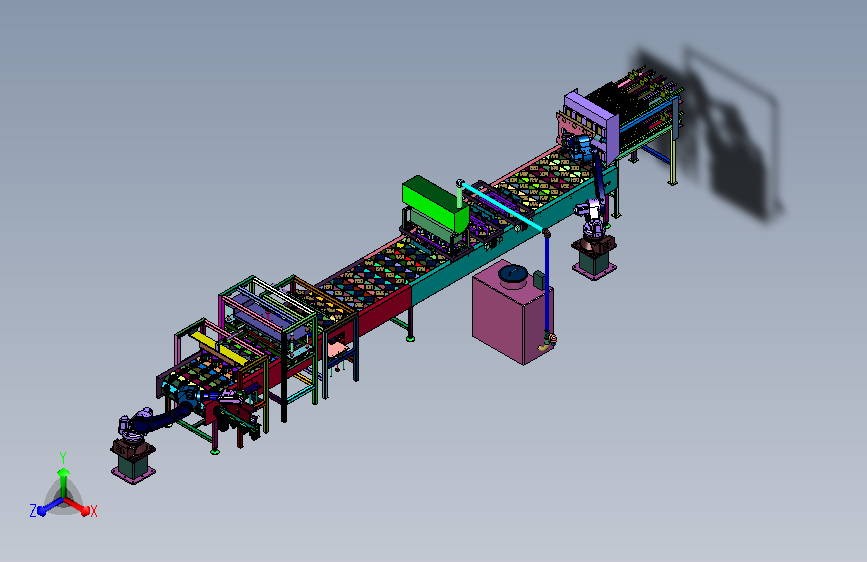This screenshot has width=867, height=562.
Task: Click the red X axis of the orientation triad
Action: coord(77,506)
